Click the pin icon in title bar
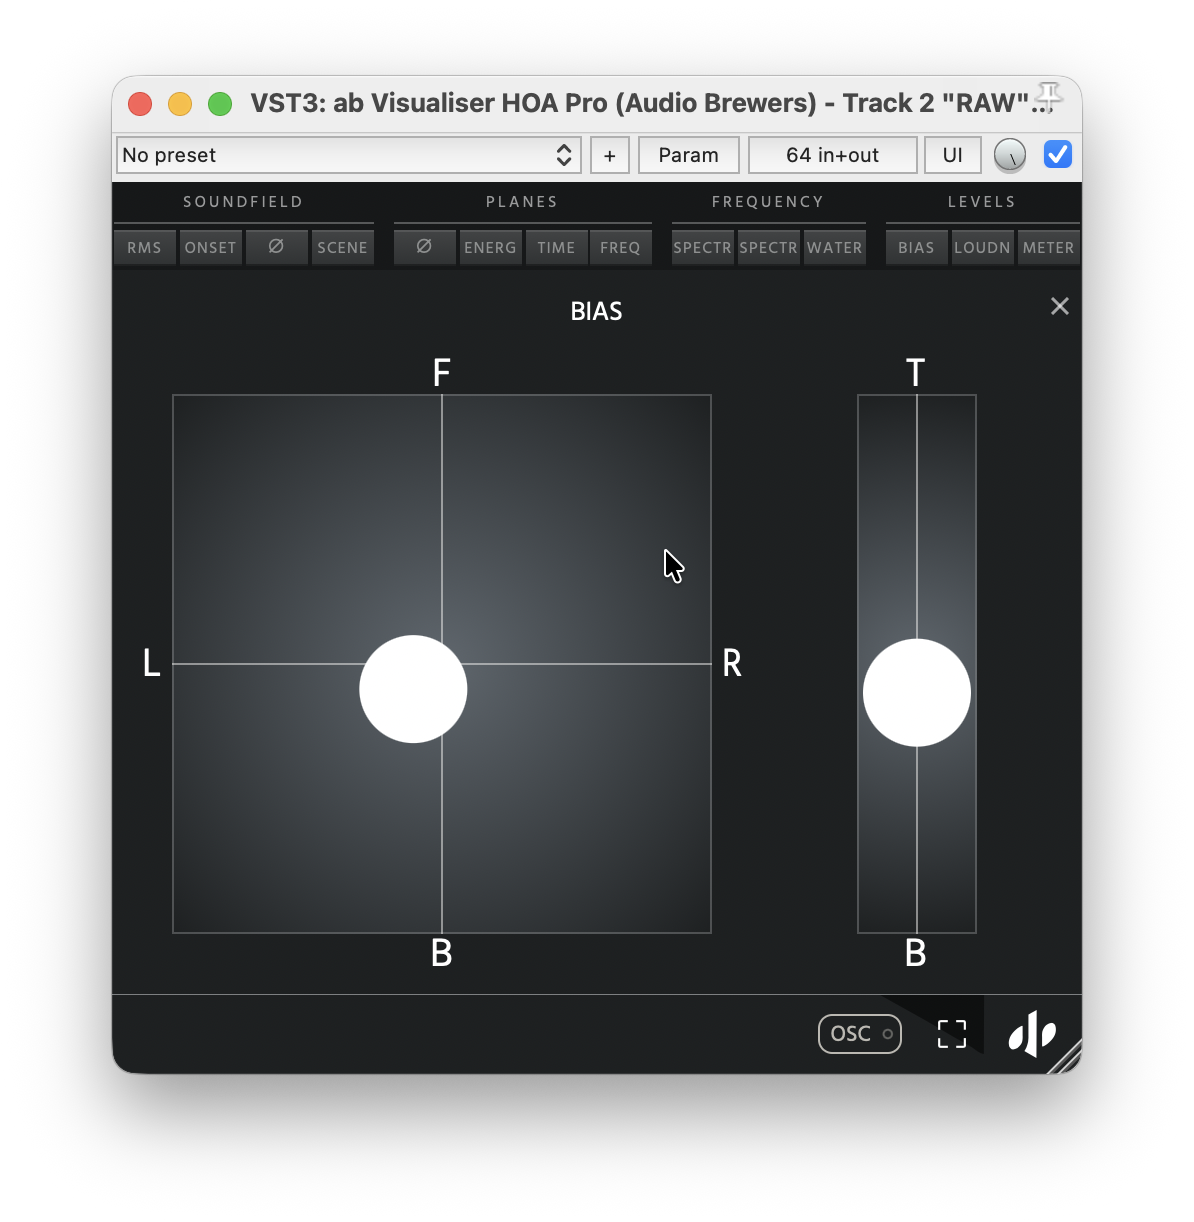The image size is (1194, 1222). point(1047,96)
